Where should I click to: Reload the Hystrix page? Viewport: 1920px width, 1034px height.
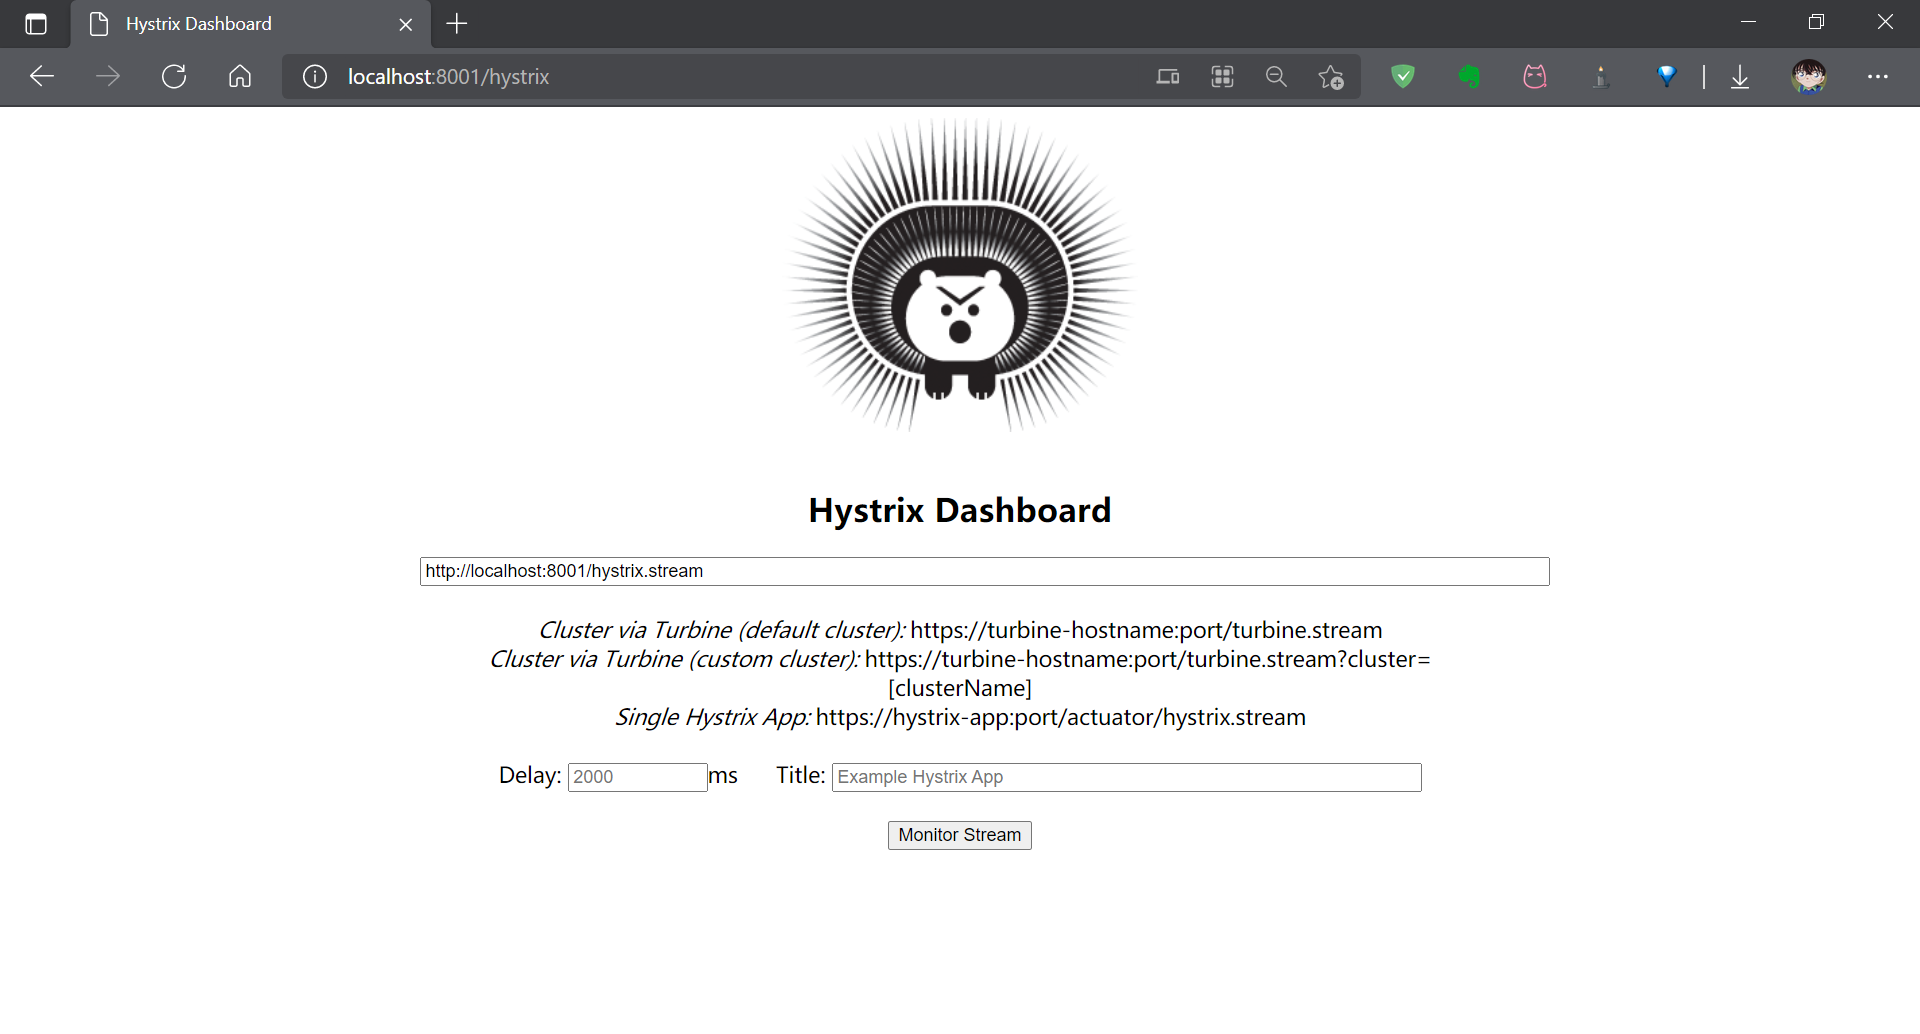click(174, 77)
